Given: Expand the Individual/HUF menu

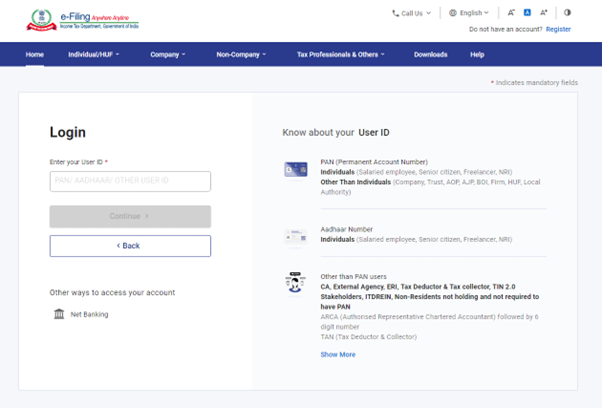Looking at the screenshot, I should tap(94, 55).
